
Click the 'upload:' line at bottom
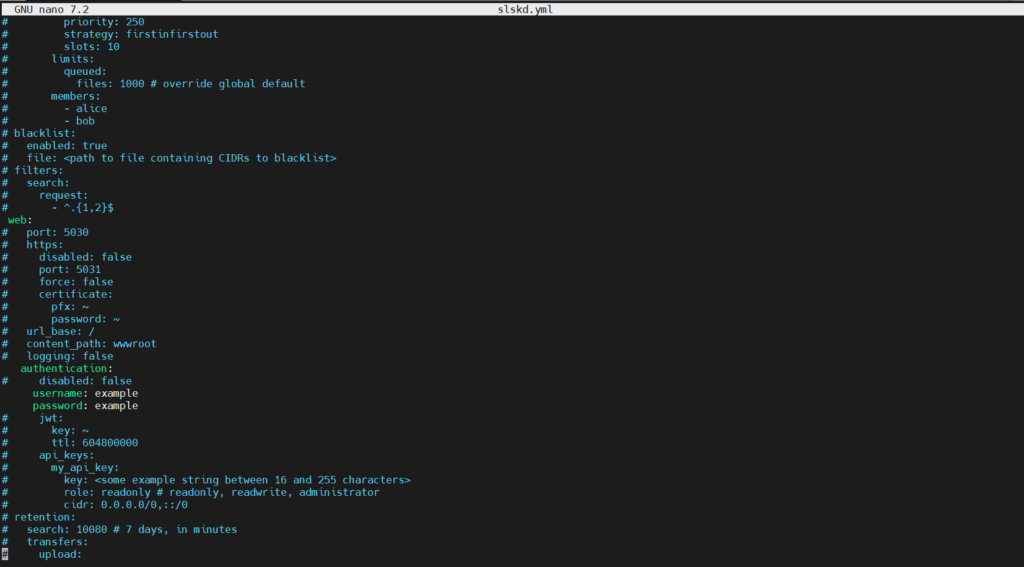point(61,555)
